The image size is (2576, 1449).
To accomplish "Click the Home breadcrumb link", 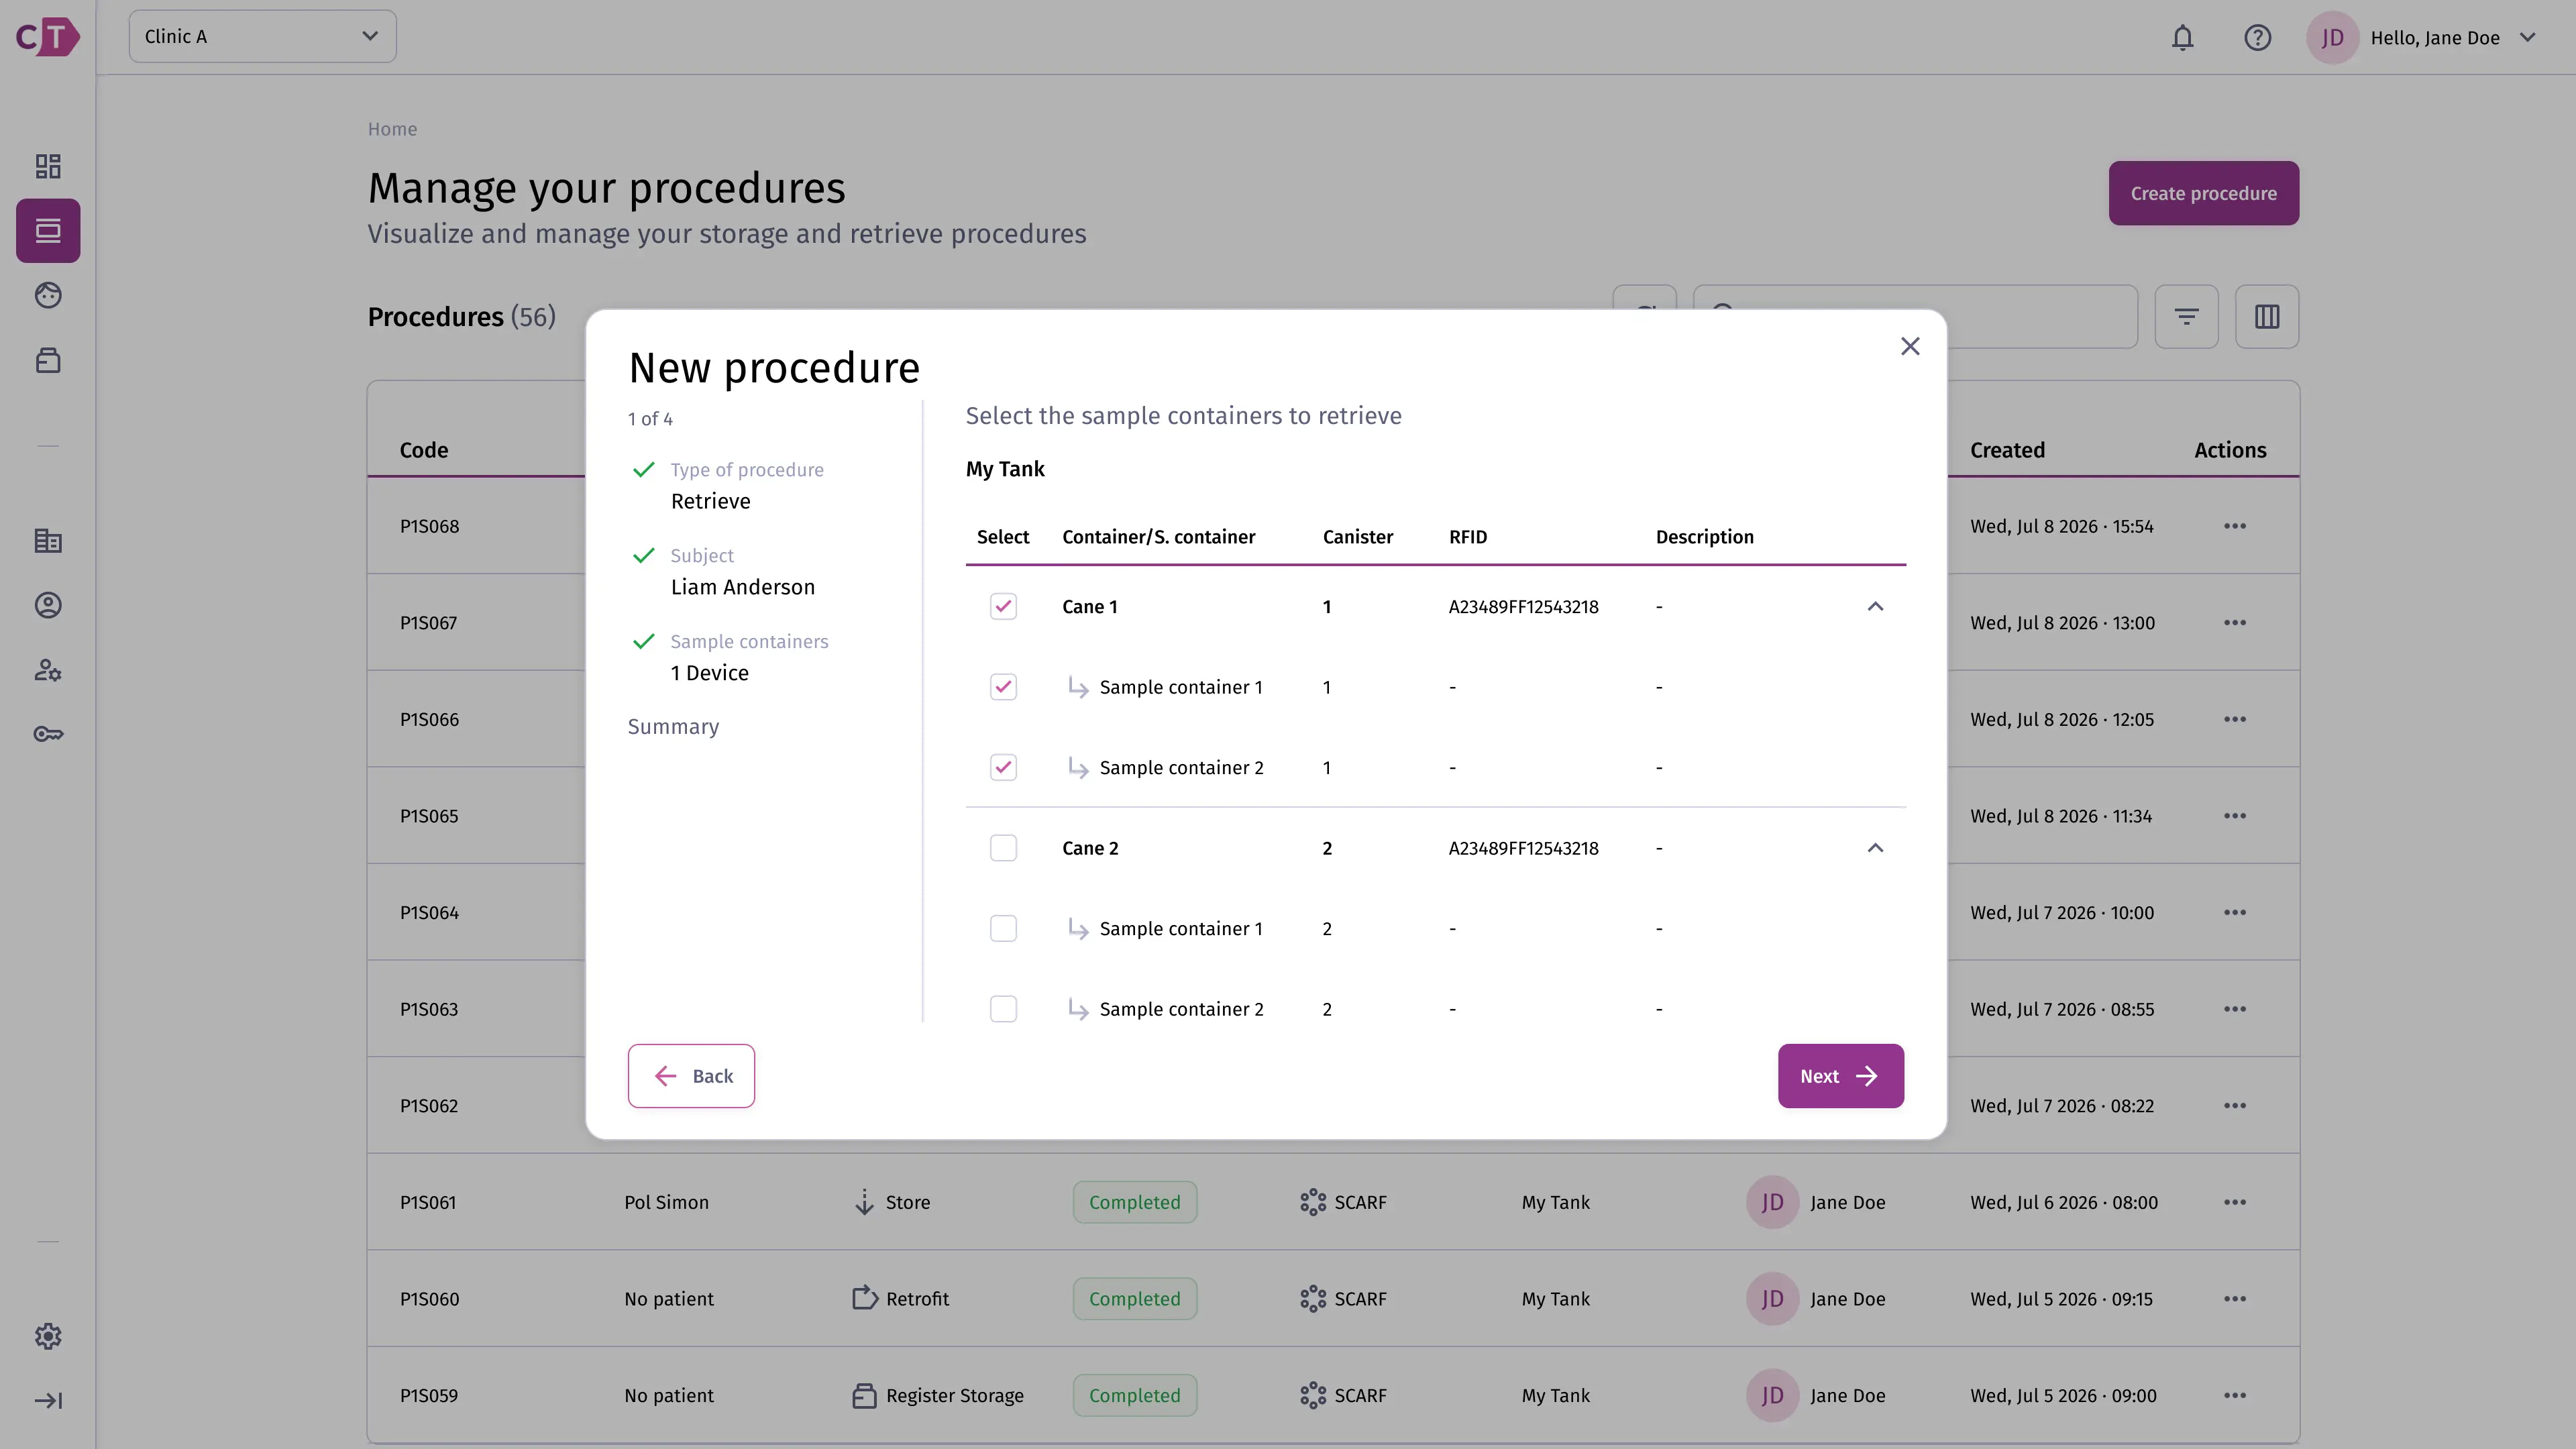I will point(392,129).
